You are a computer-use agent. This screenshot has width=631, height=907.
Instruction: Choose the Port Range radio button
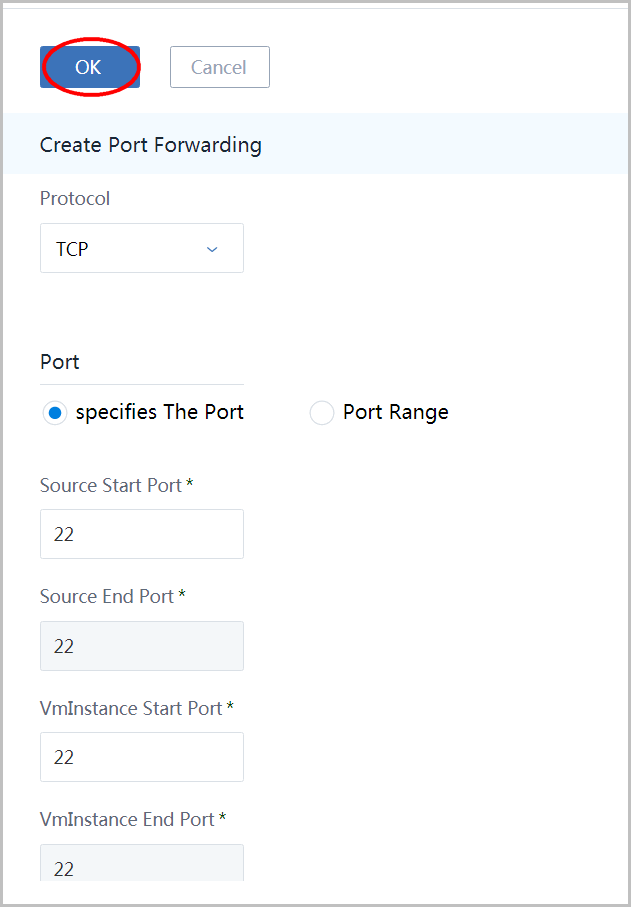click(x=322, y=413)
